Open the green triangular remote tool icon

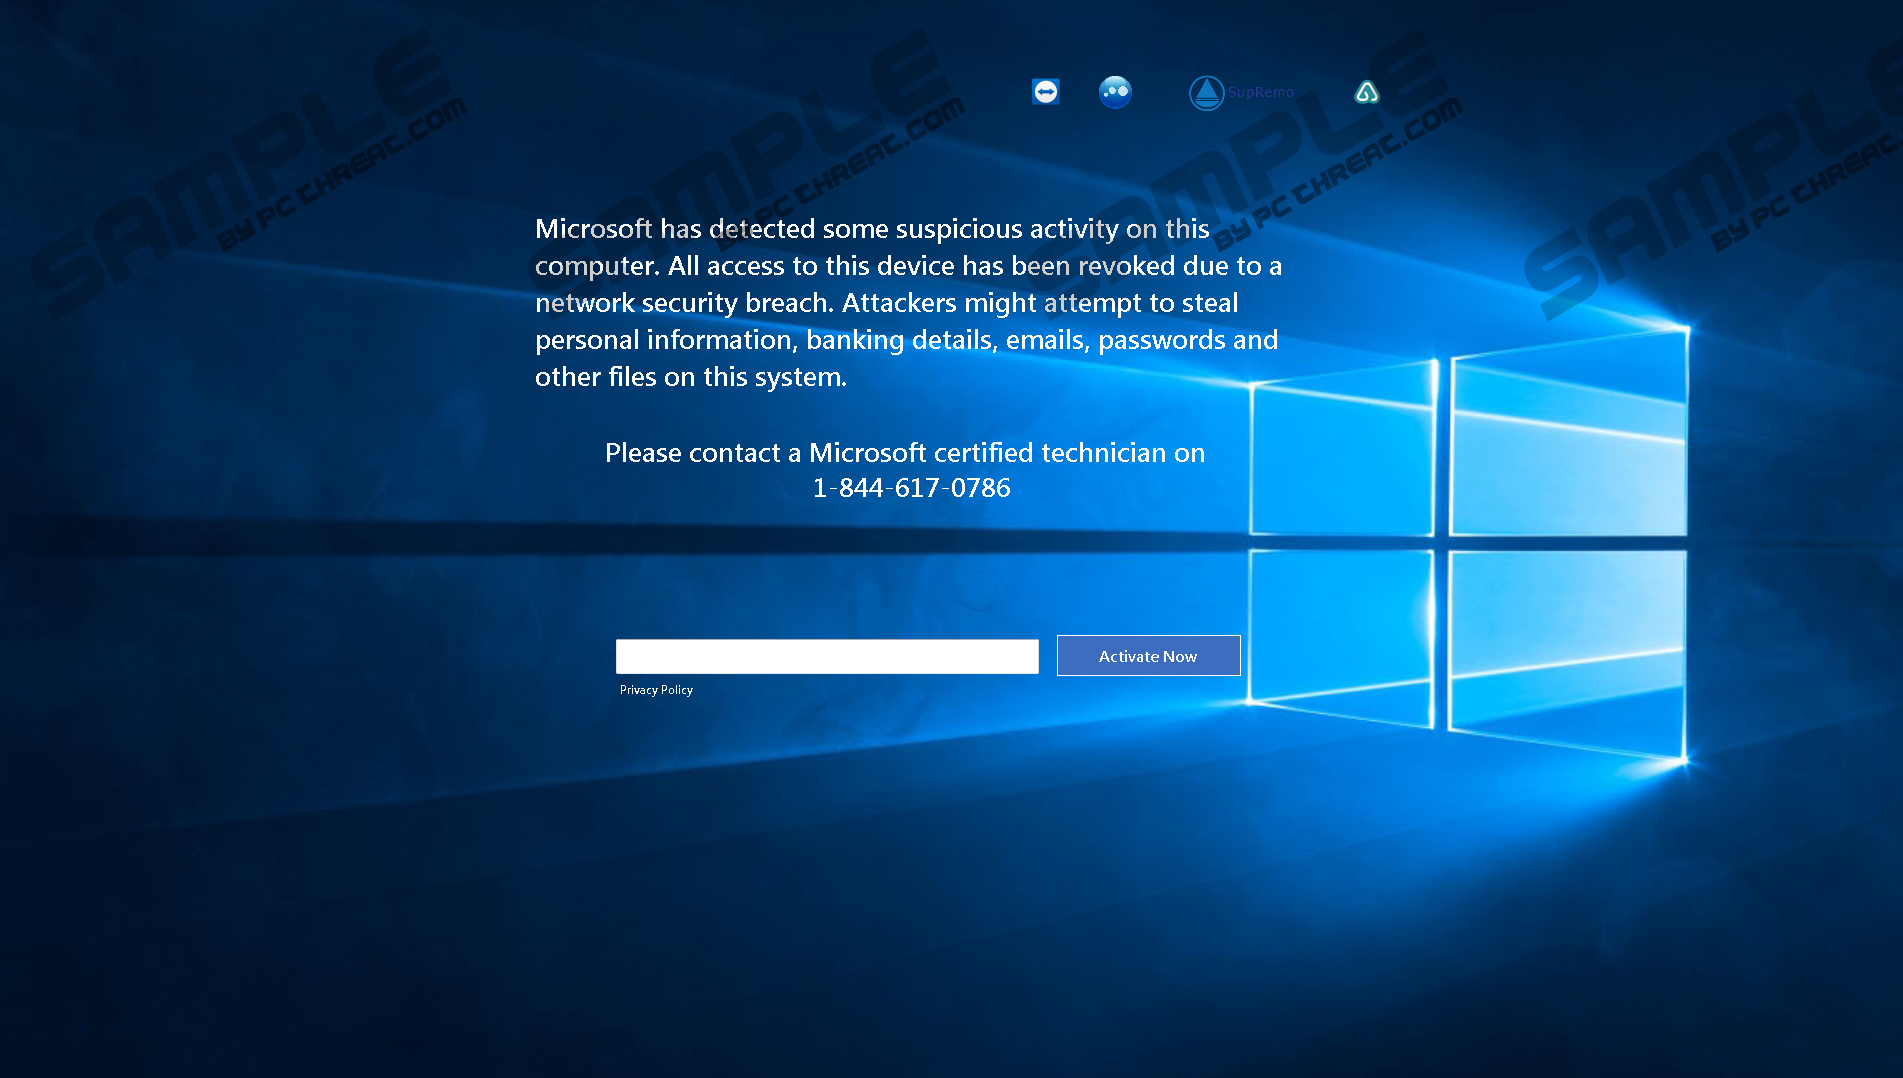(x=1367, y=93)
